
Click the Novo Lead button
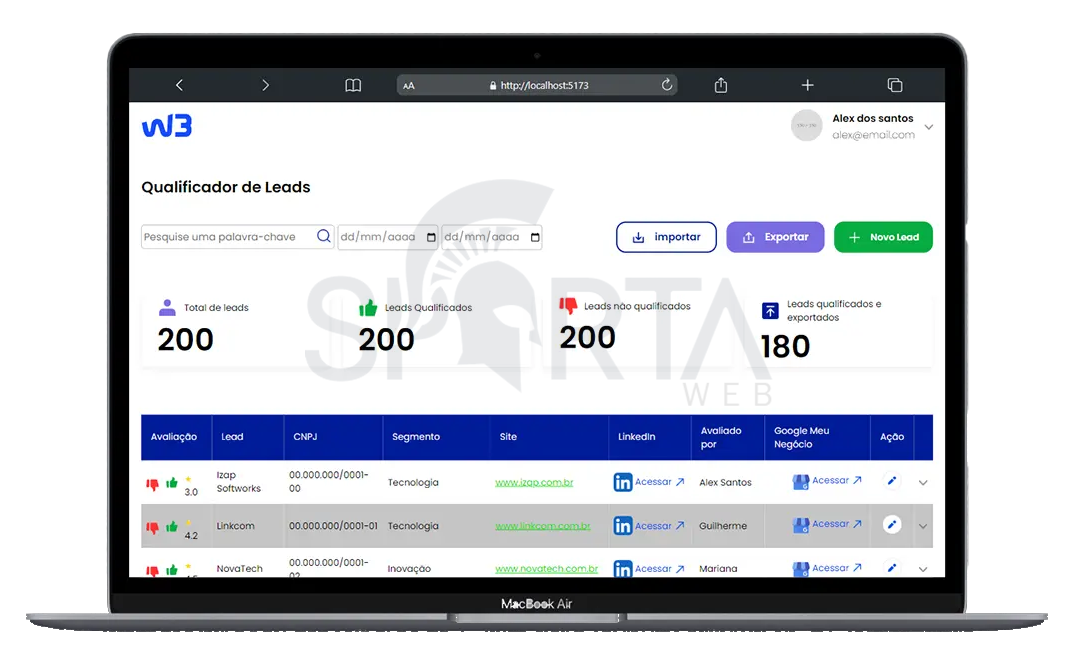pos(883,237)
